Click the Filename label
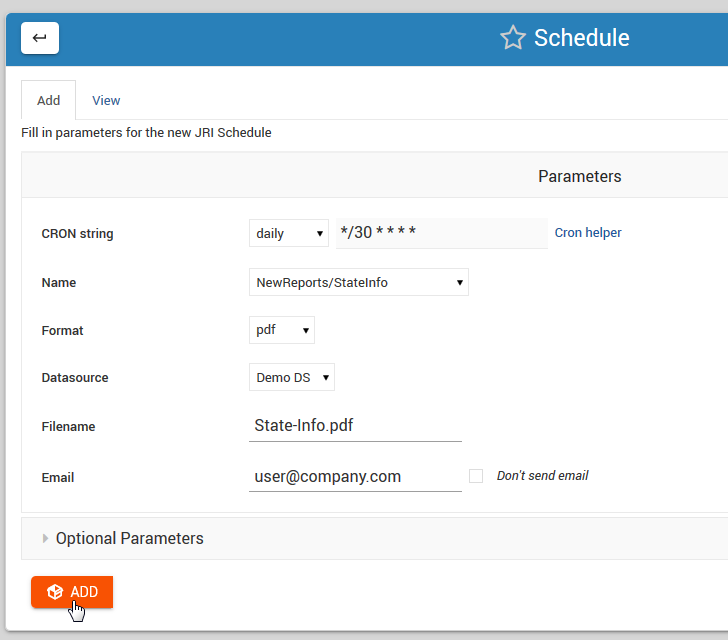This screenshot has height=640, width=728. [68, 426]
